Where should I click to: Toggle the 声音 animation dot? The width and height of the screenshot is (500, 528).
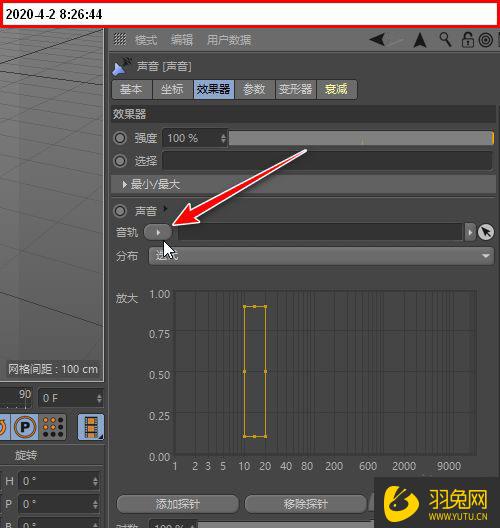coord(120,211)
